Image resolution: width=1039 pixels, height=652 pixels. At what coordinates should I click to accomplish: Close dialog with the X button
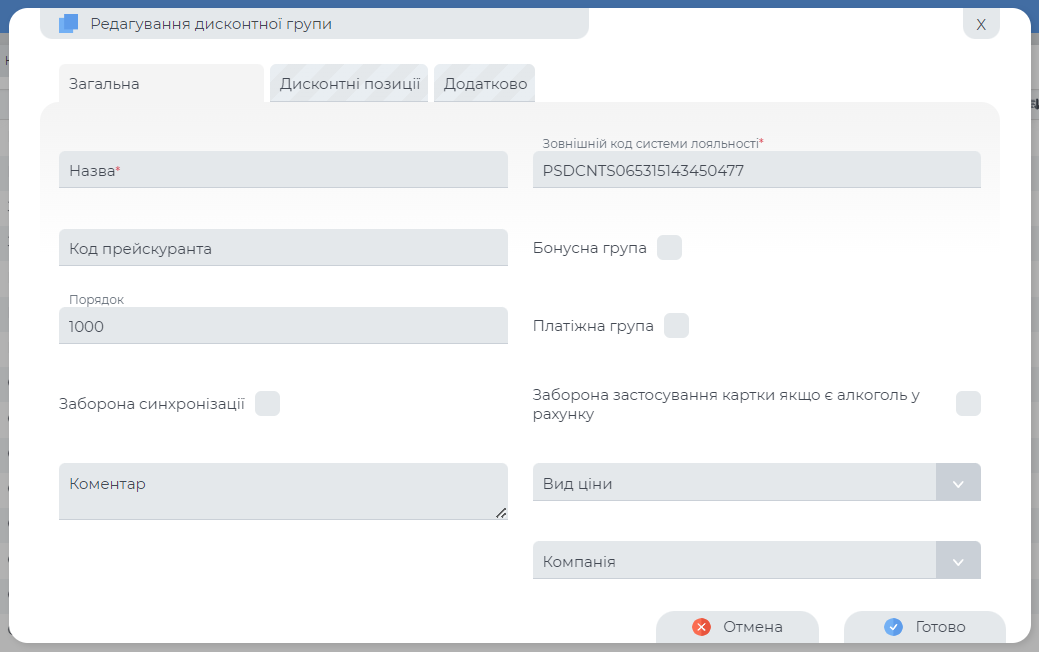click(980, 24)
